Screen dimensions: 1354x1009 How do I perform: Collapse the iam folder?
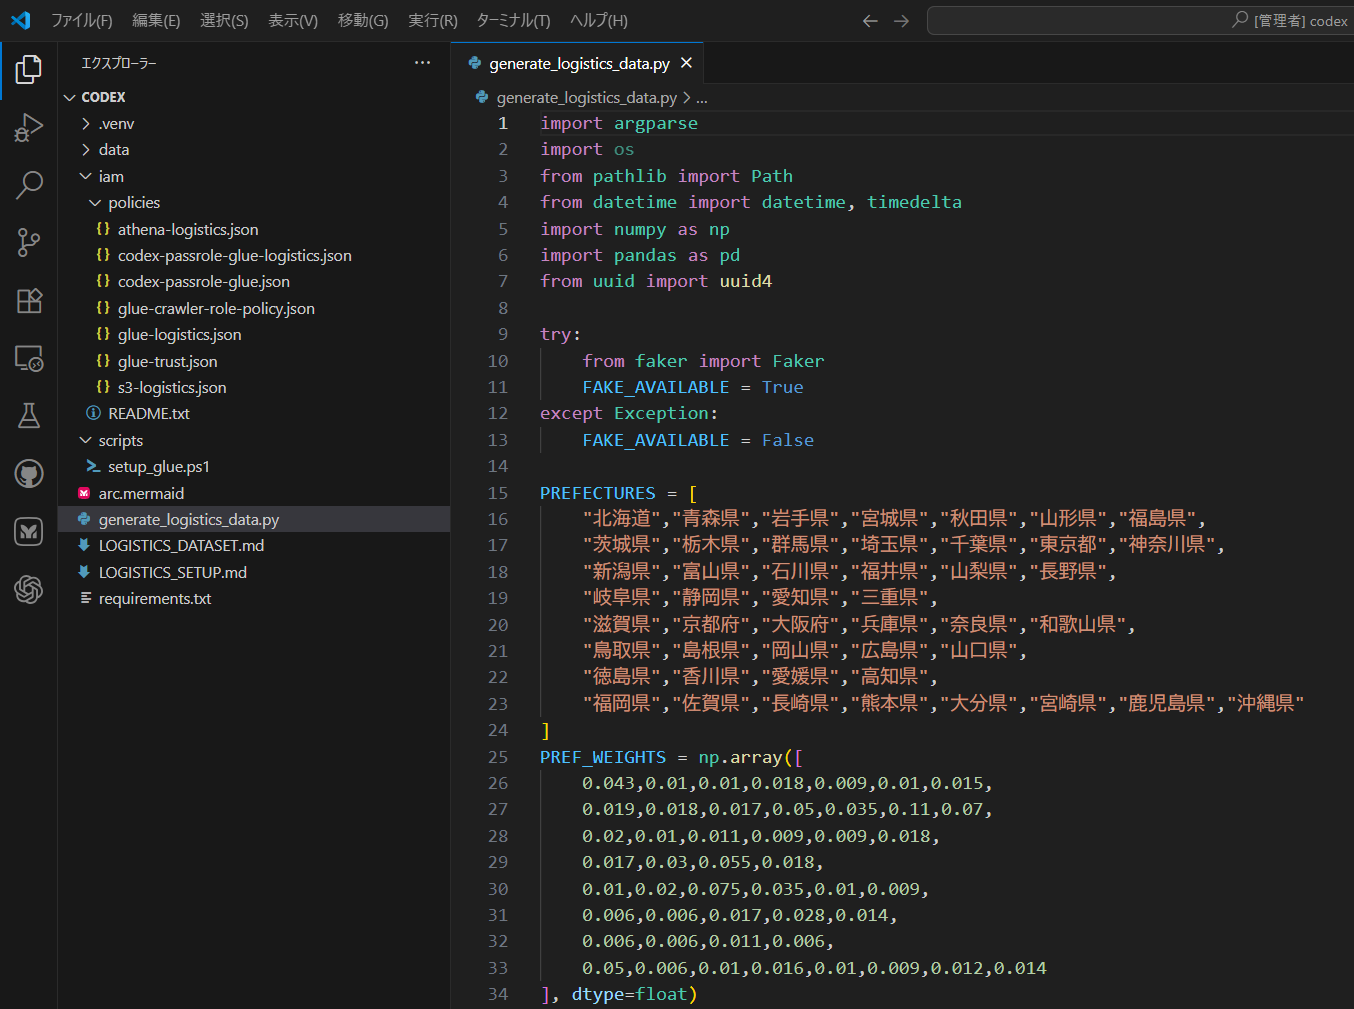(x=110, y=177)
